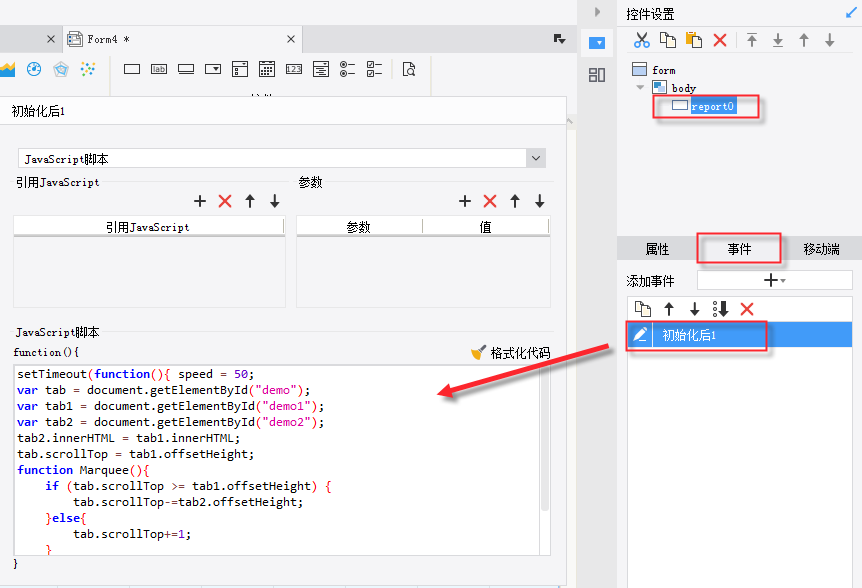
Task: Delete selected widget with red X icon
Action: pyautogui.click(x=720, y=40)
